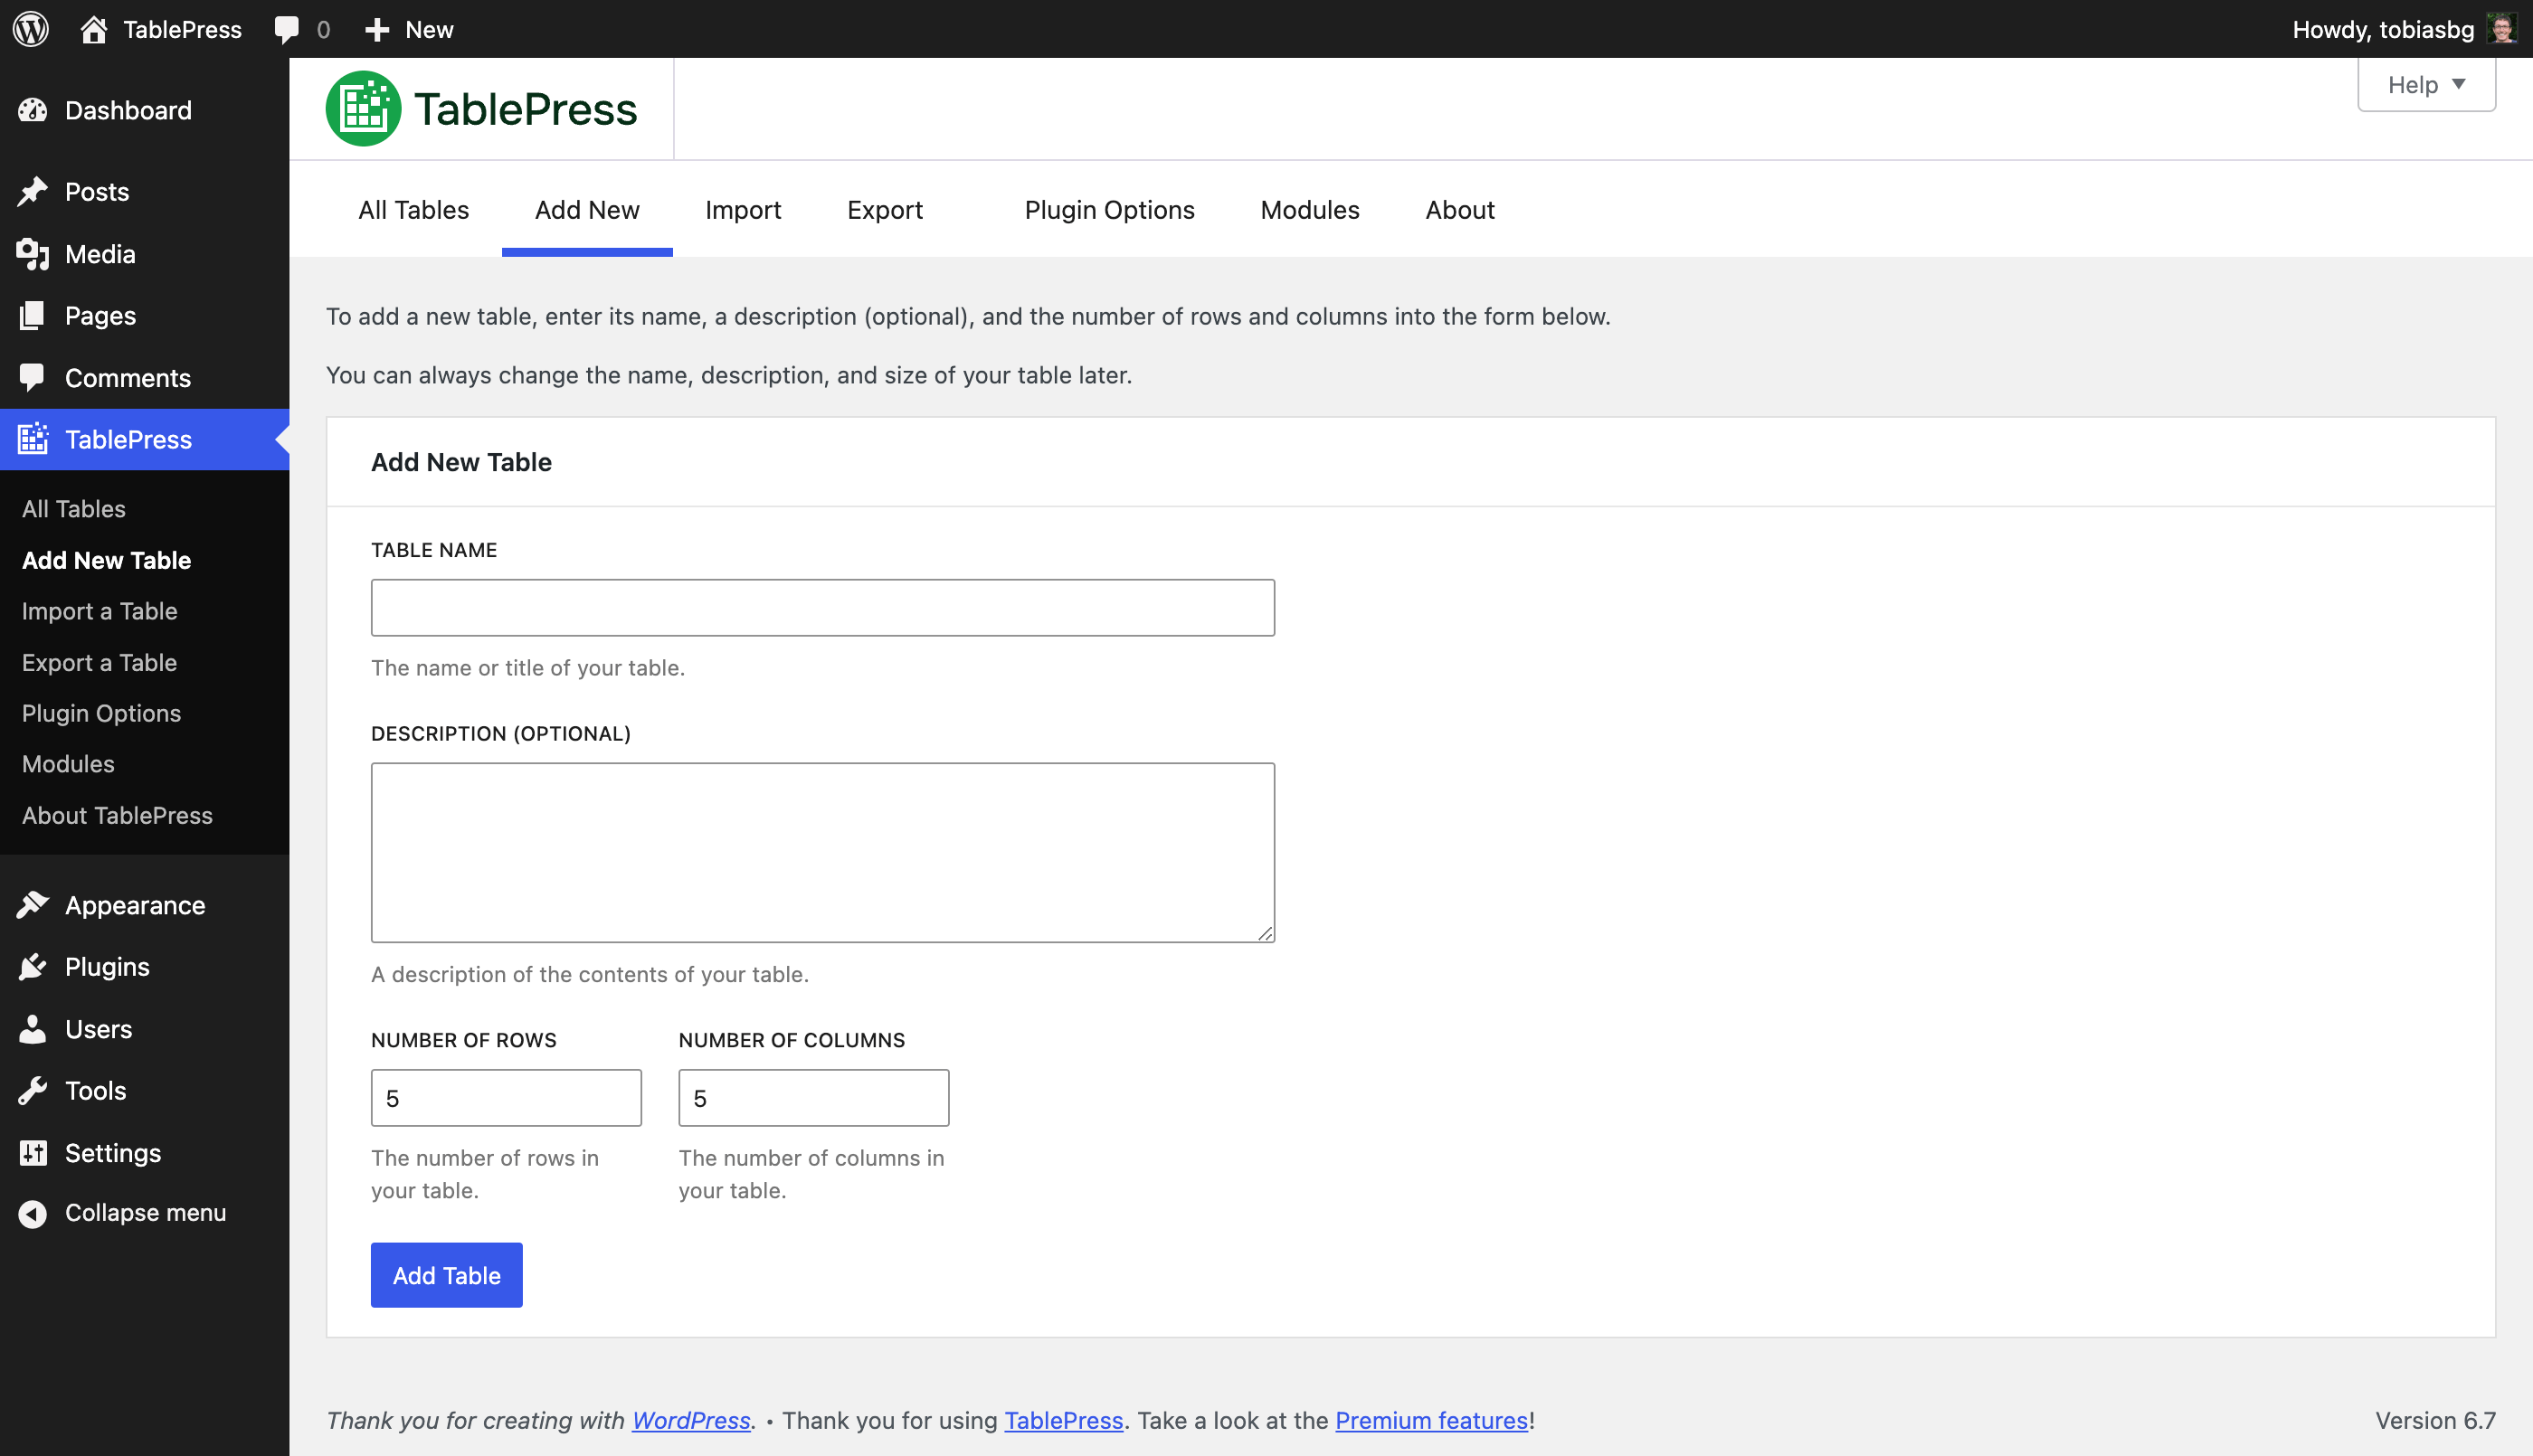Open the Help dropdown panel
Screen dimensions: 2533x1456
pos(2425,84)
